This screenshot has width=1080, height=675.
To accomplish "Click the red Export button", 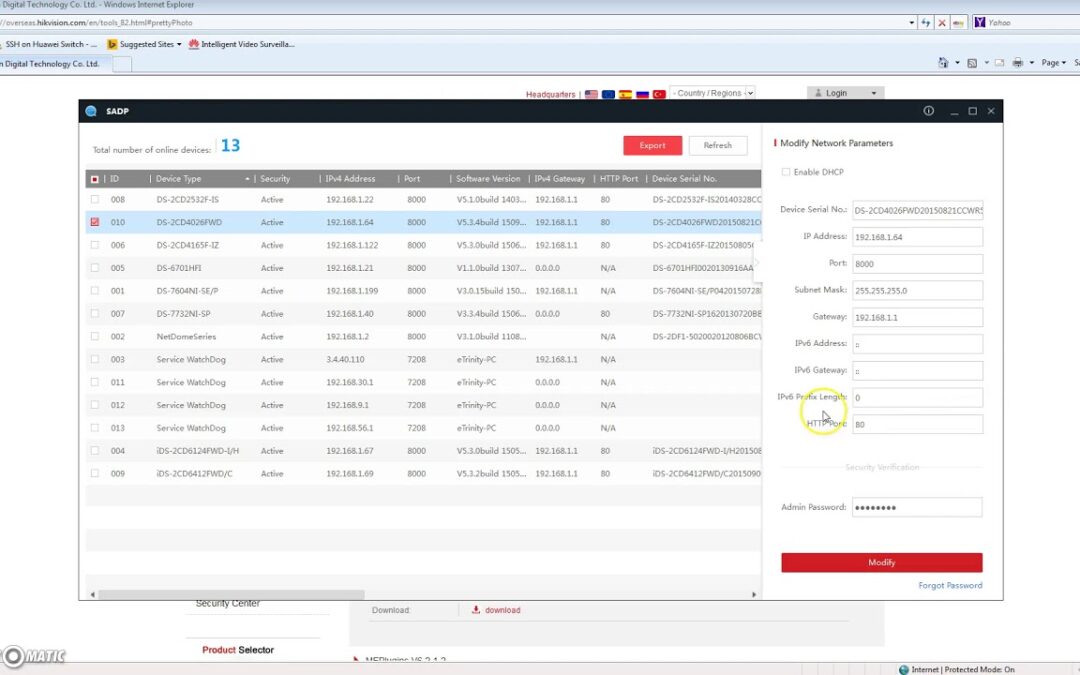I will (x=652, y=145).
